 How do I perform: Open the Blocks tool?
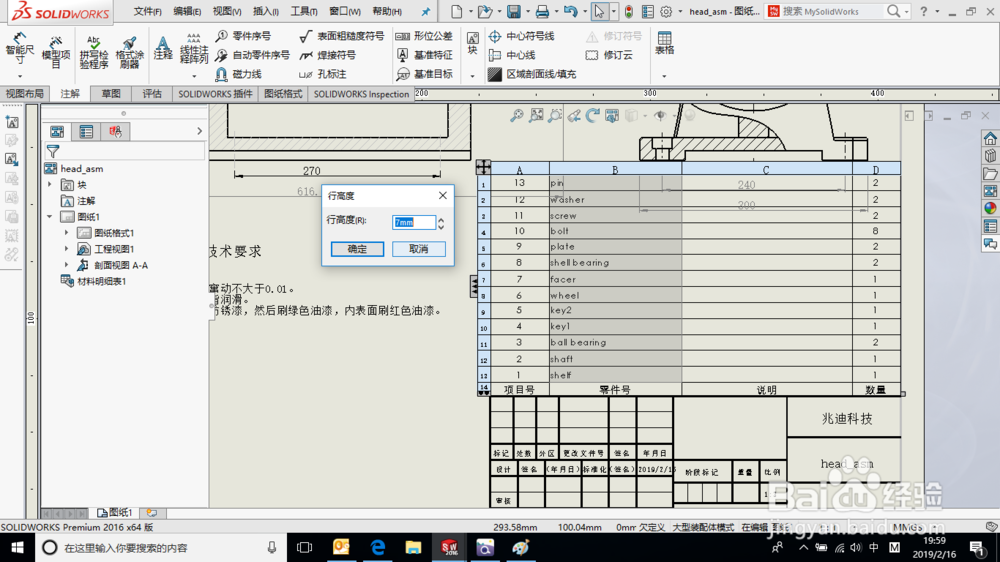[x=473, y=43]
